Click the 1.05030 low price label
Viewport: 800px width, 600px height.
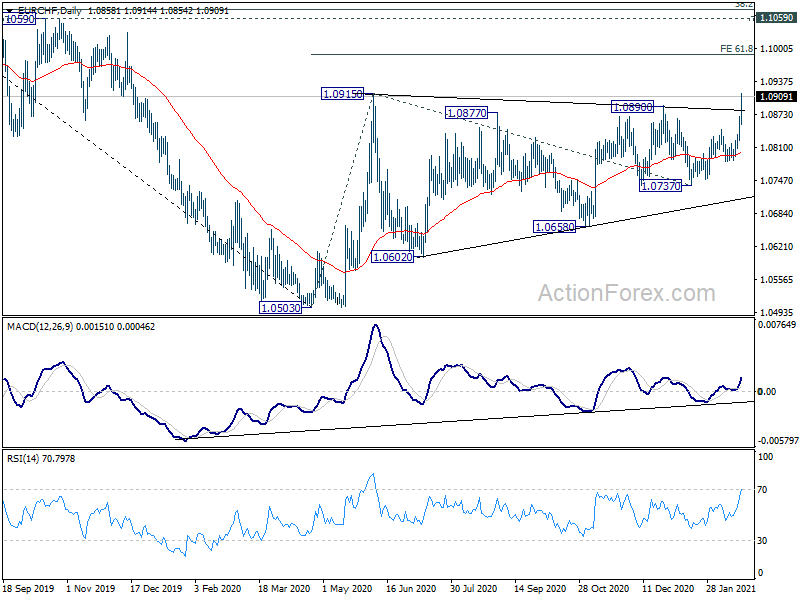[x=281, y=308]
